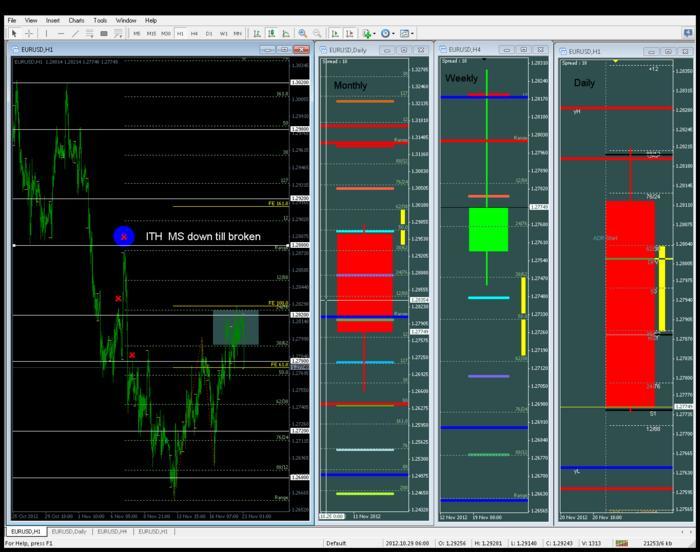Click the 'O: 1.29256' status value
This screenshot has width=700, height=552.
coord(452,543)
